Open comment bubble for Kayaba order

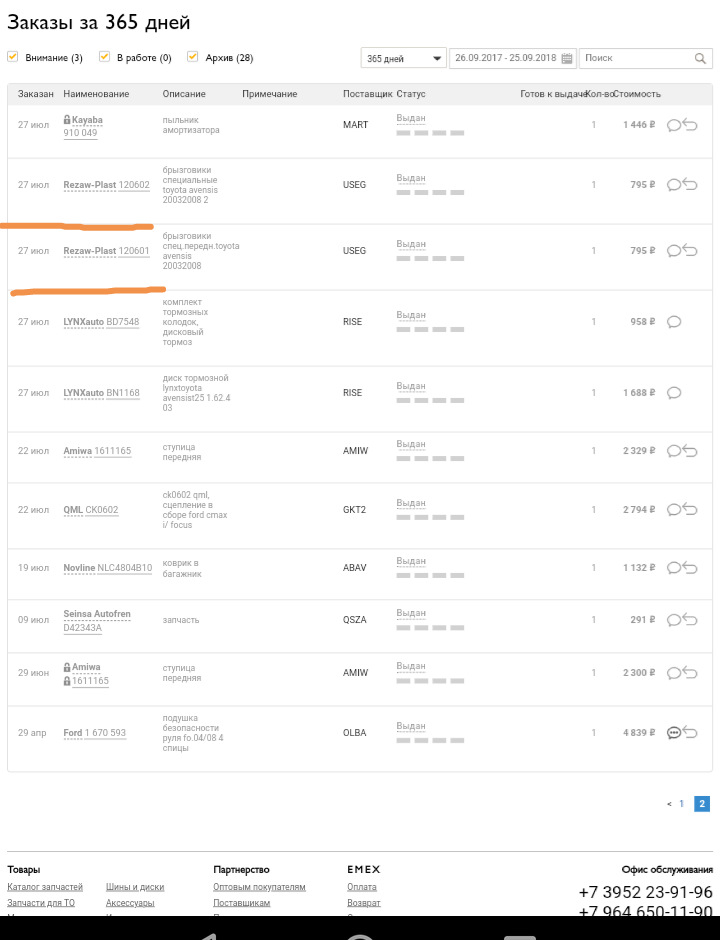click(x=673, y=125)
